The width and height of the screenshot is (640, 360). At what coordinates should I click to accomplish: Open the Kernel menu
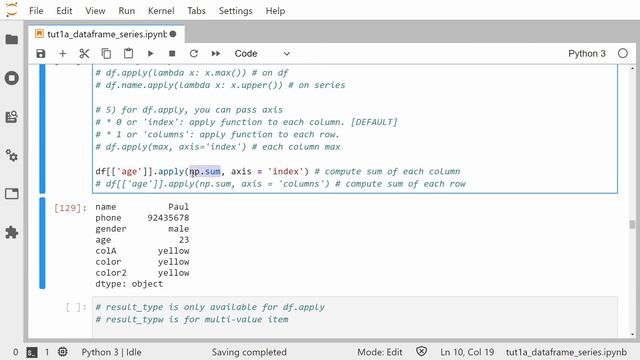[x=161, y=11]
